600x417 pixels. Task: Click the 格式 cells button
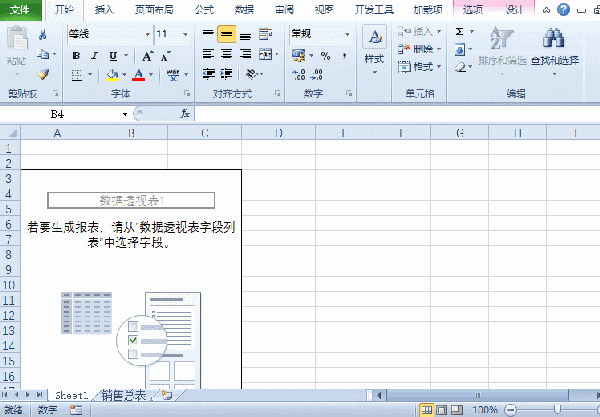419,67
